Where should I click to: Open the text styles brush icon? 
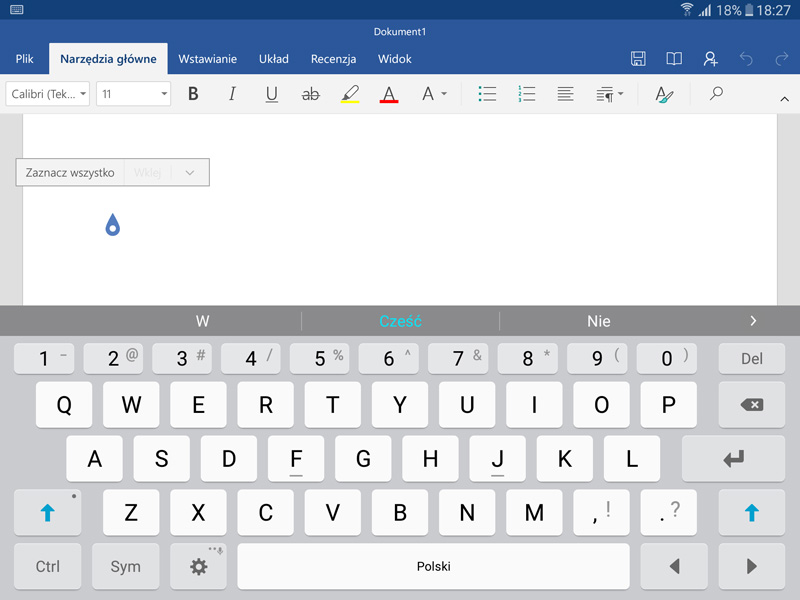(x=665, y=94)
